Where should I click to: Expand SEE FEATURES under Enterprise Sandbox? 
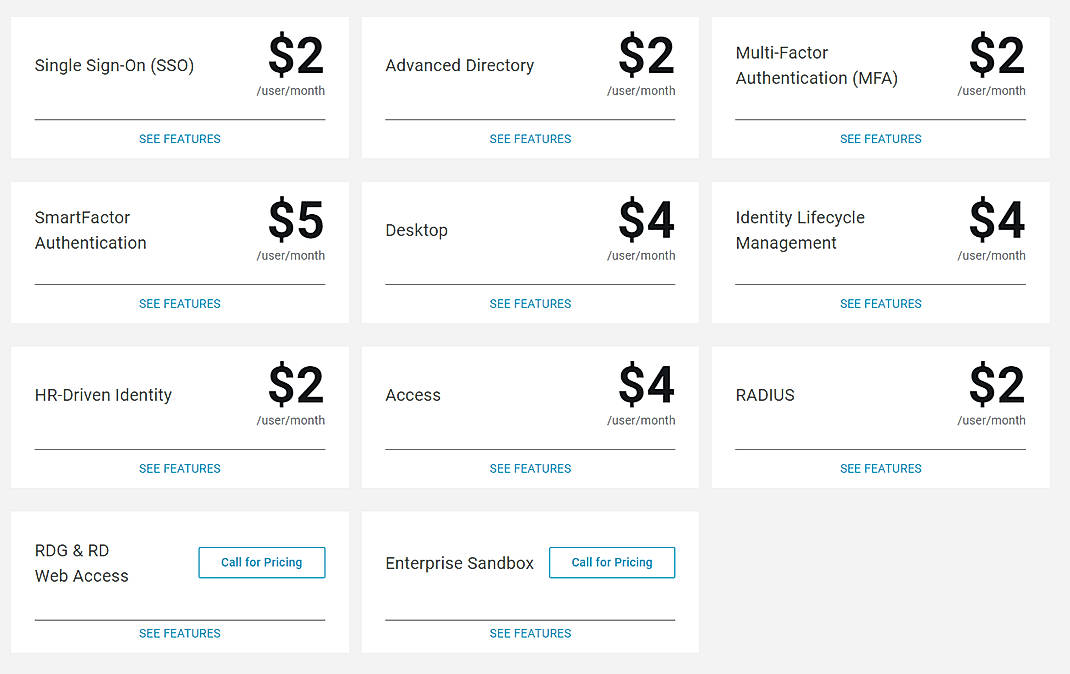pyautogui.click(x=530, y=634)
